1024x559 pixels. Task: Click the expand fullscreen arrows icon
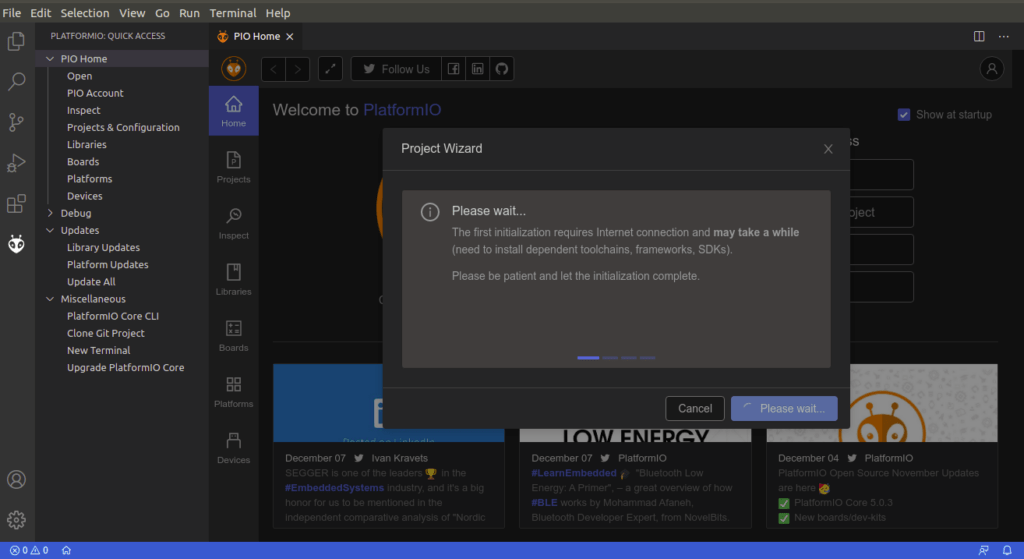pyautogui.click(x=330, y=69)
